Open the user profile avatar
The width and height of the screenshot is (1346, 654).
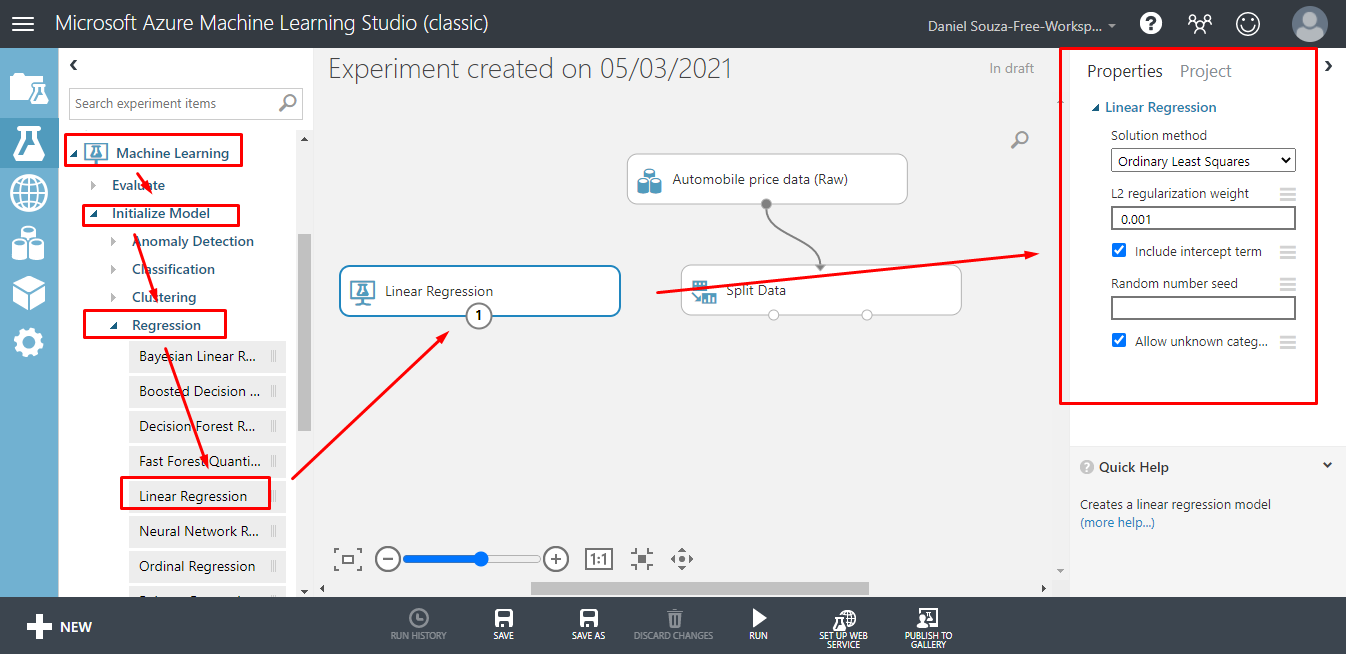(1310, 23)
